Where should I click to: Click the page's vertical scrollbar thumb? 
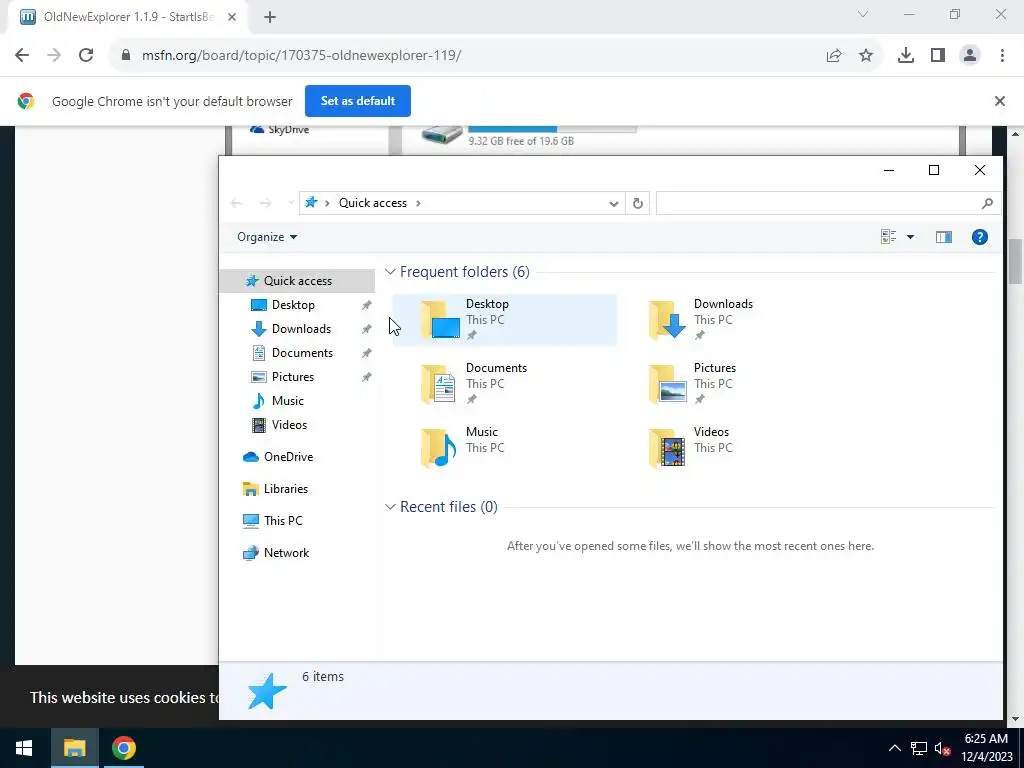pos(1016,261)
